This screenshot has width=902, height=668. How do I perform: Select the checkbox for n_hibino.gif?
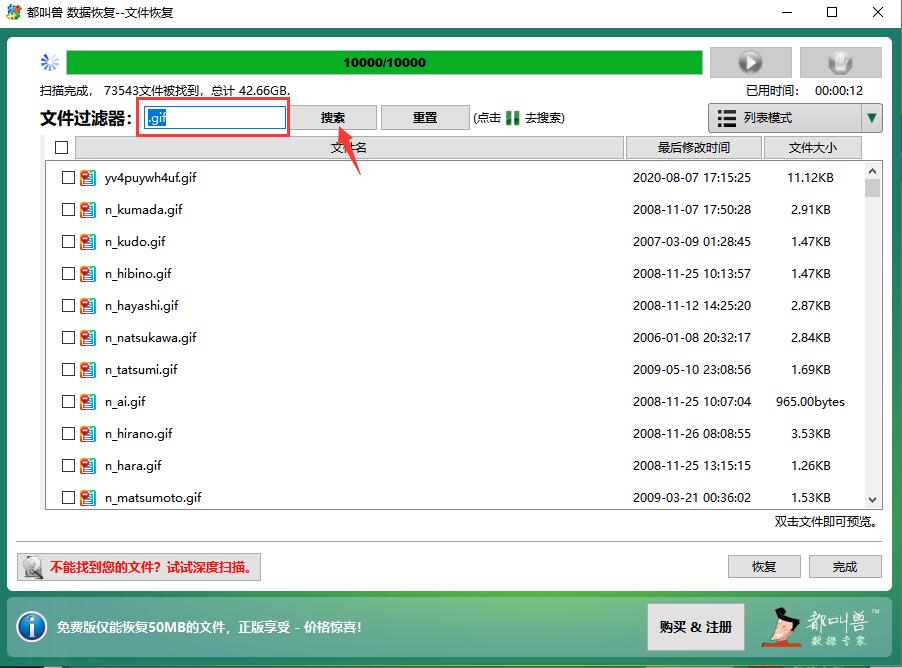pos(68,273)
